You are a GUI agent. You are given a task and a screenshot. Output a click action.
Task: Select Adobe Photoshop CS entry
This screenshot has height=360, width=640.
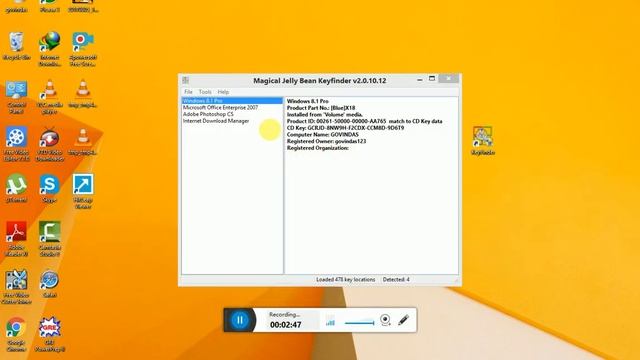[x=208, y=114]
